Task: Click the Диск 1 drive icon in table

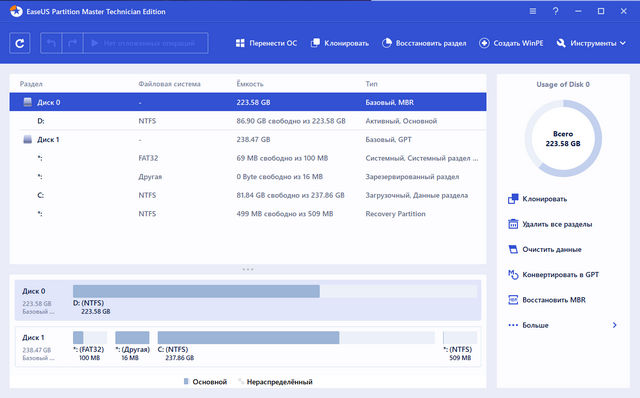Action: (27, 139)
